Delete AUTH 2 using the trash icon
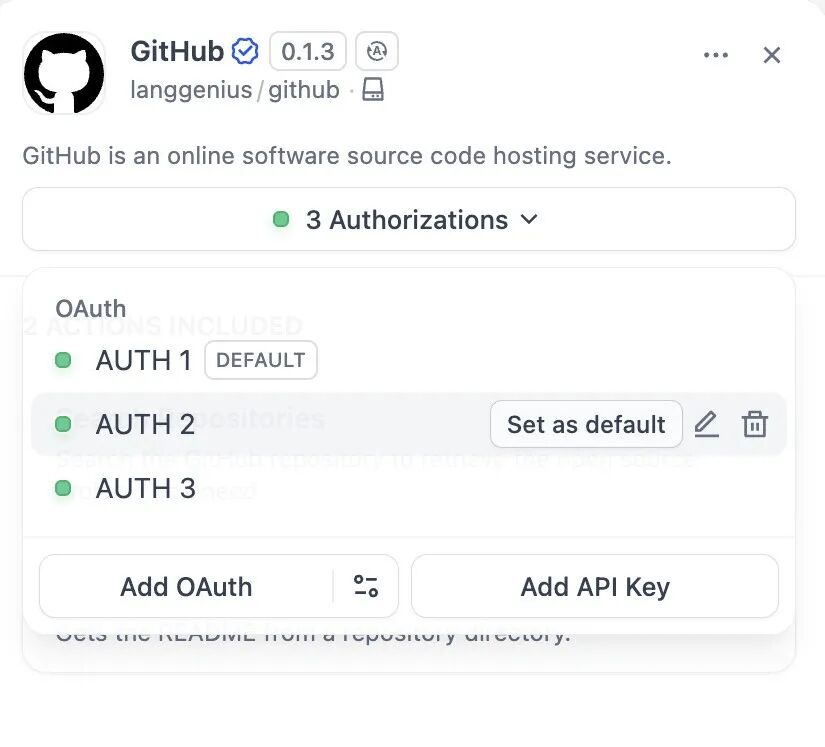 click(x=755, y=424)
